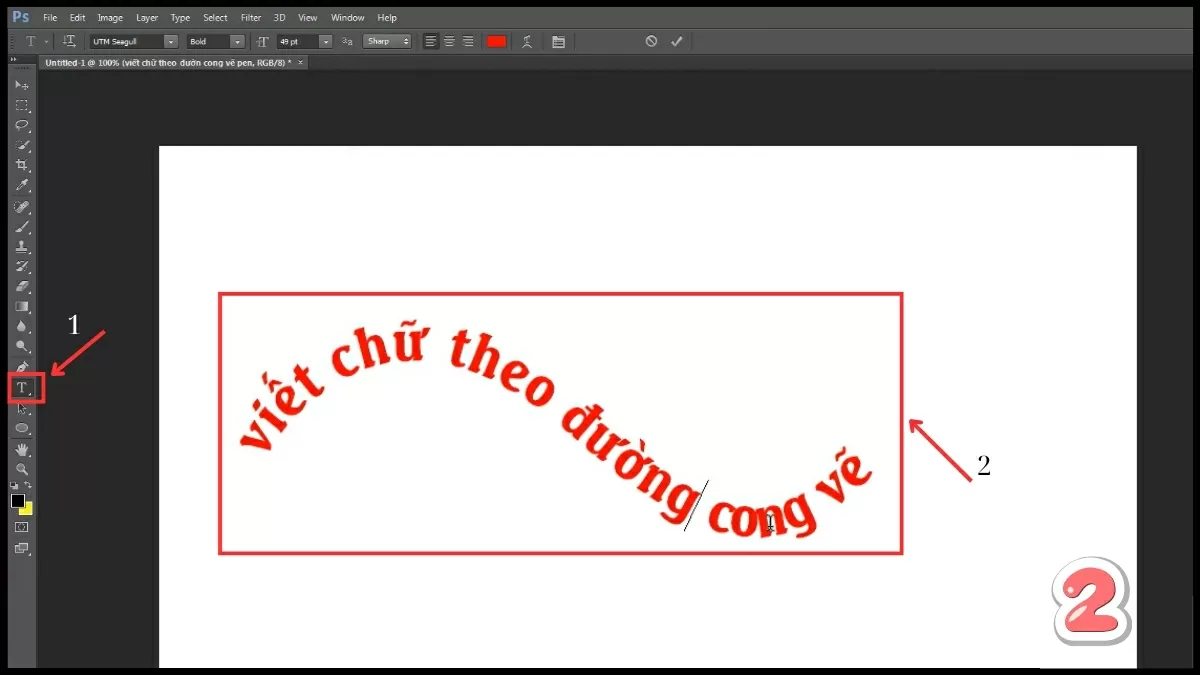This screenshot has width=1200, height=675.
Task: Enable right text alignment
Action: point(468,41)
